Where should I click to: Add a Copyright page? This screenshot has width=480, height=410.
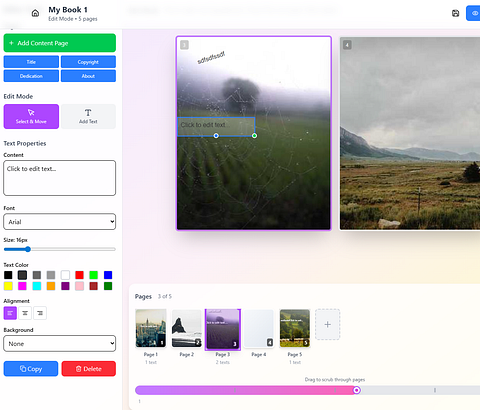pyautogui.click(x=88, y=62)
